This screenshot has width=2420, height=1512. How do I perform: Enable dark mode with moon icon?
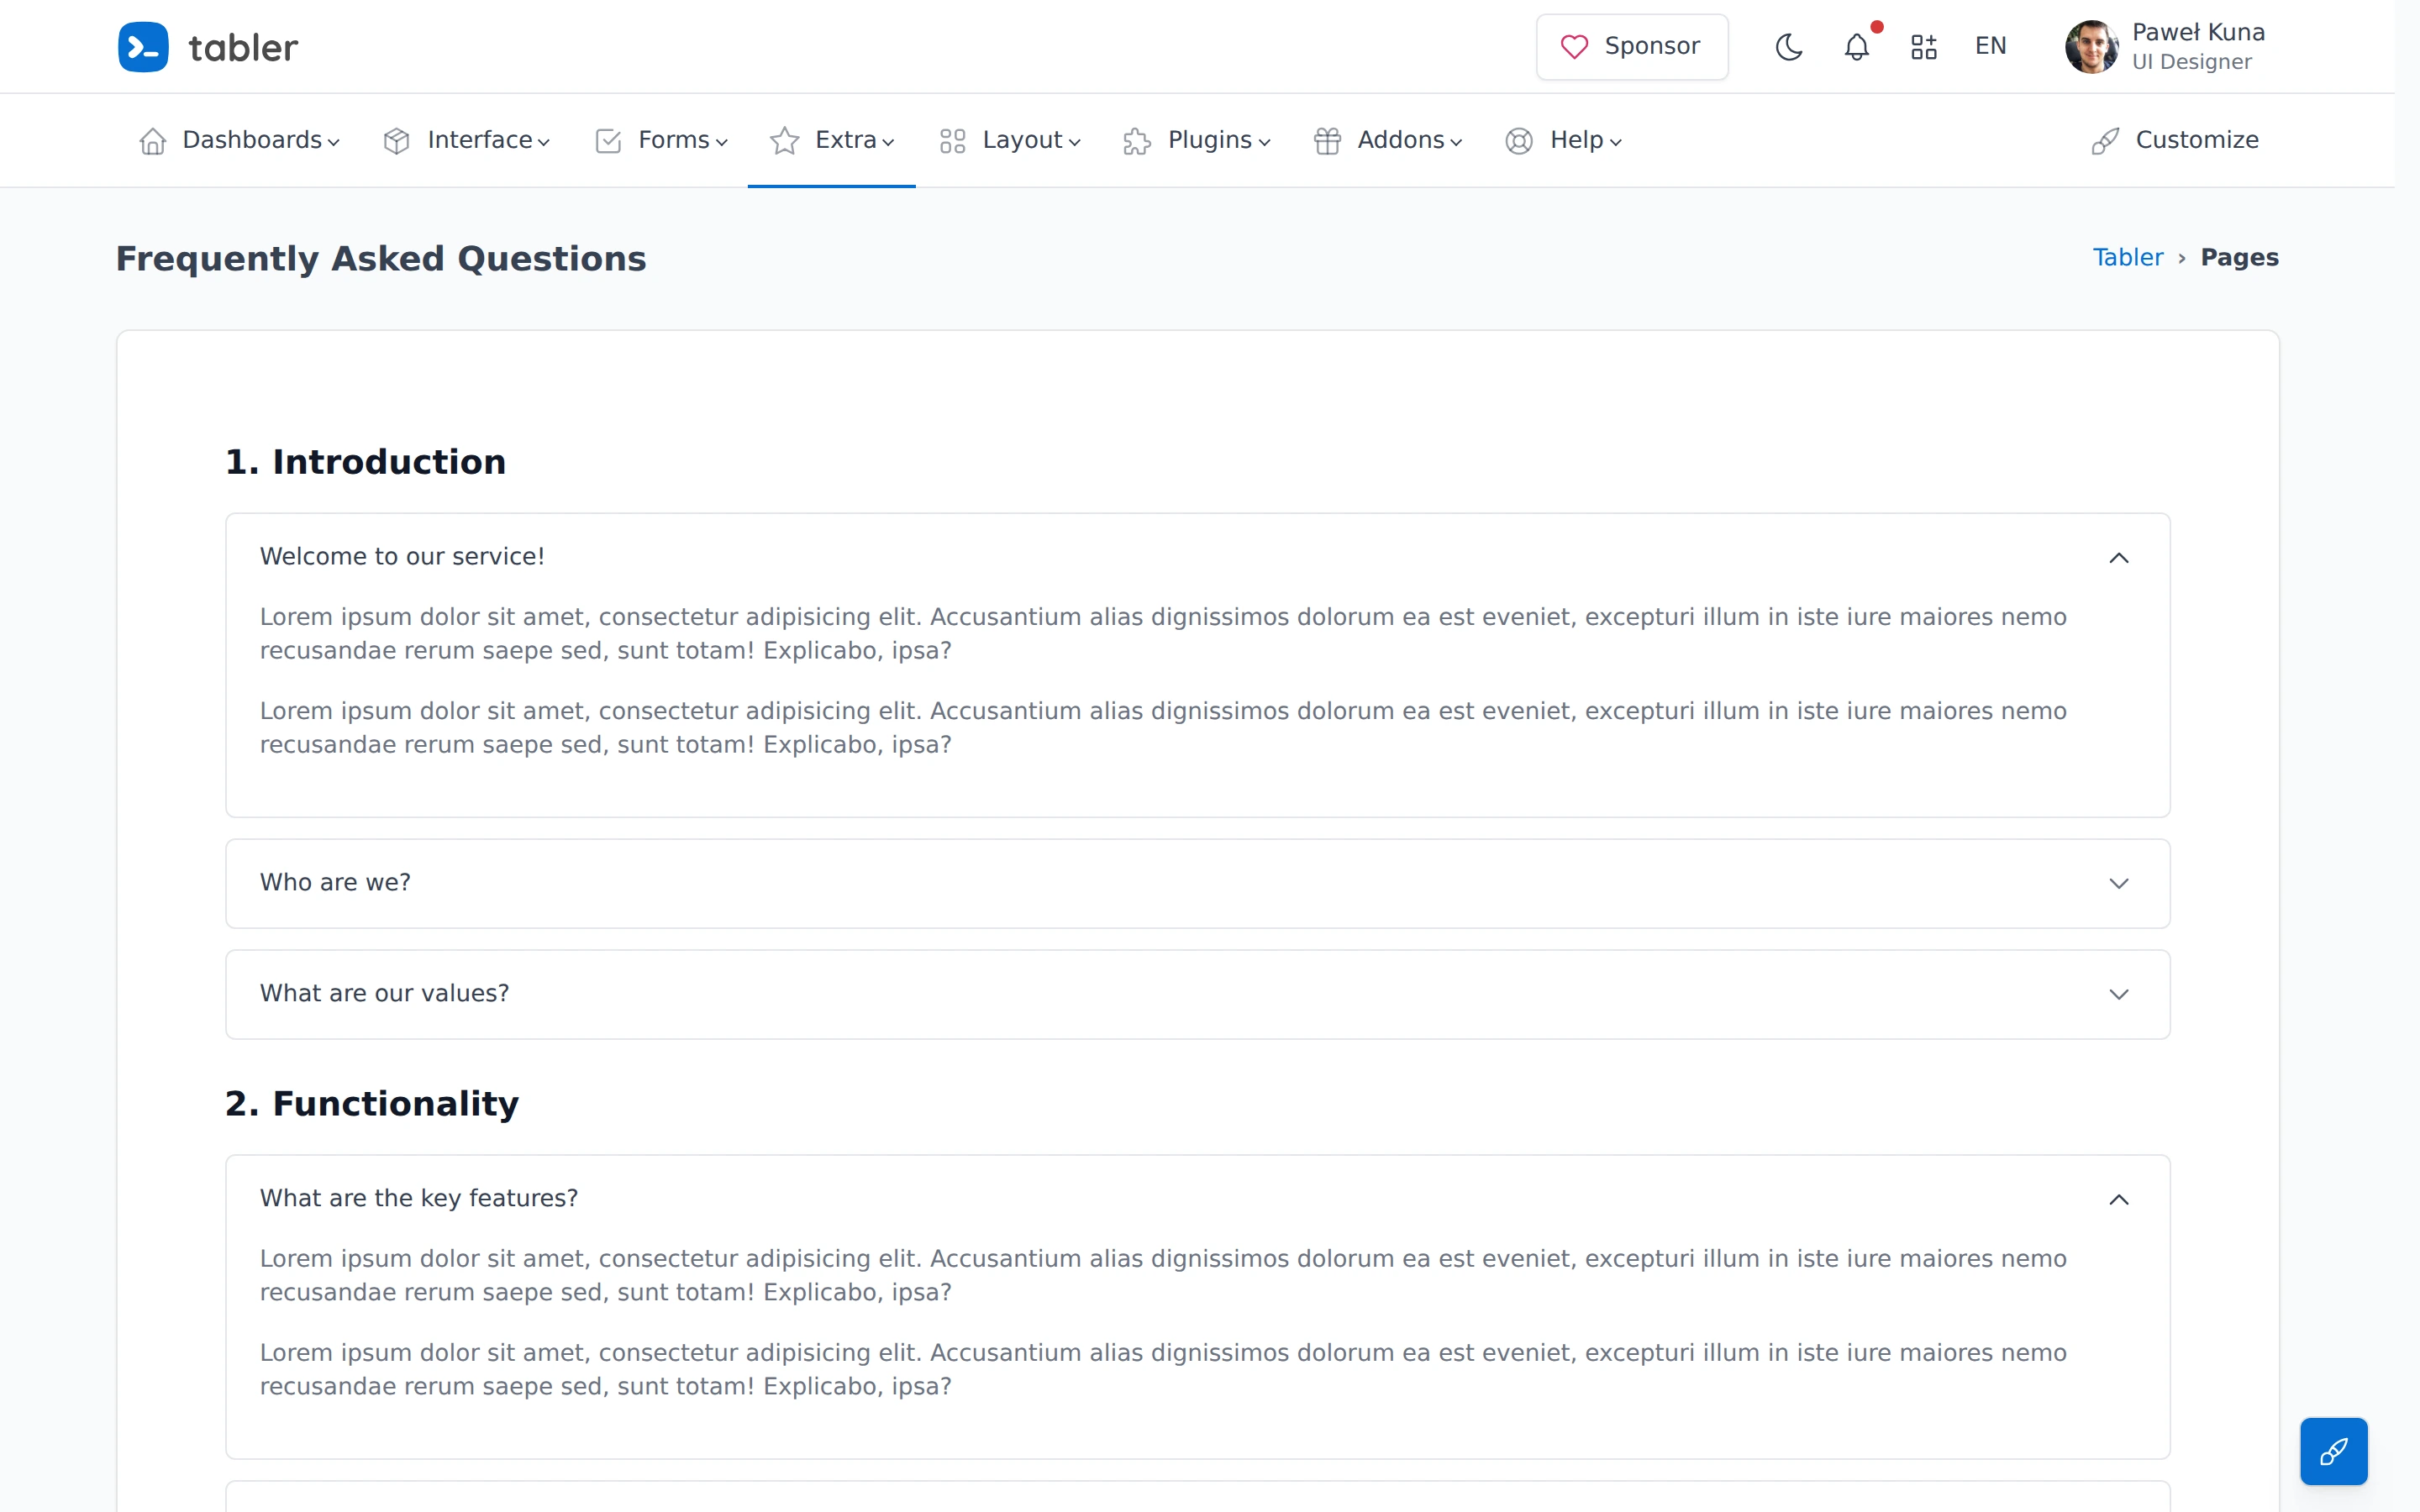(1789, 47)
